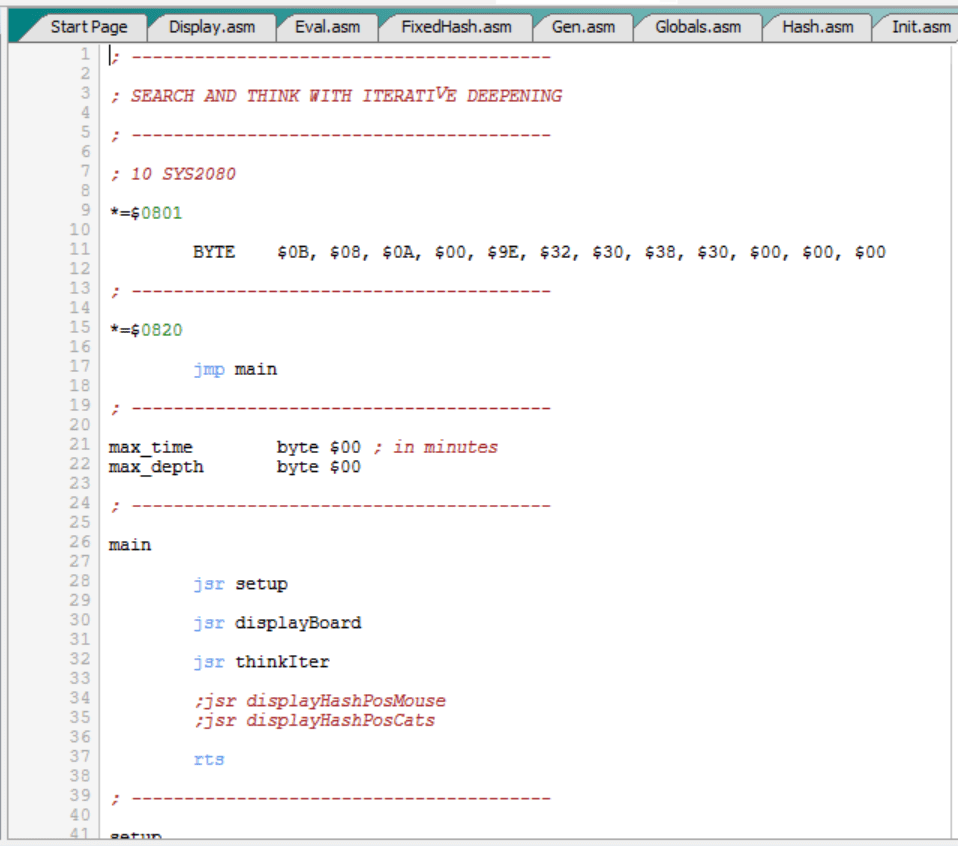Screen dimensions: 958x846
Task: Open the Gen.asm tab
Action: click(583, 27)
